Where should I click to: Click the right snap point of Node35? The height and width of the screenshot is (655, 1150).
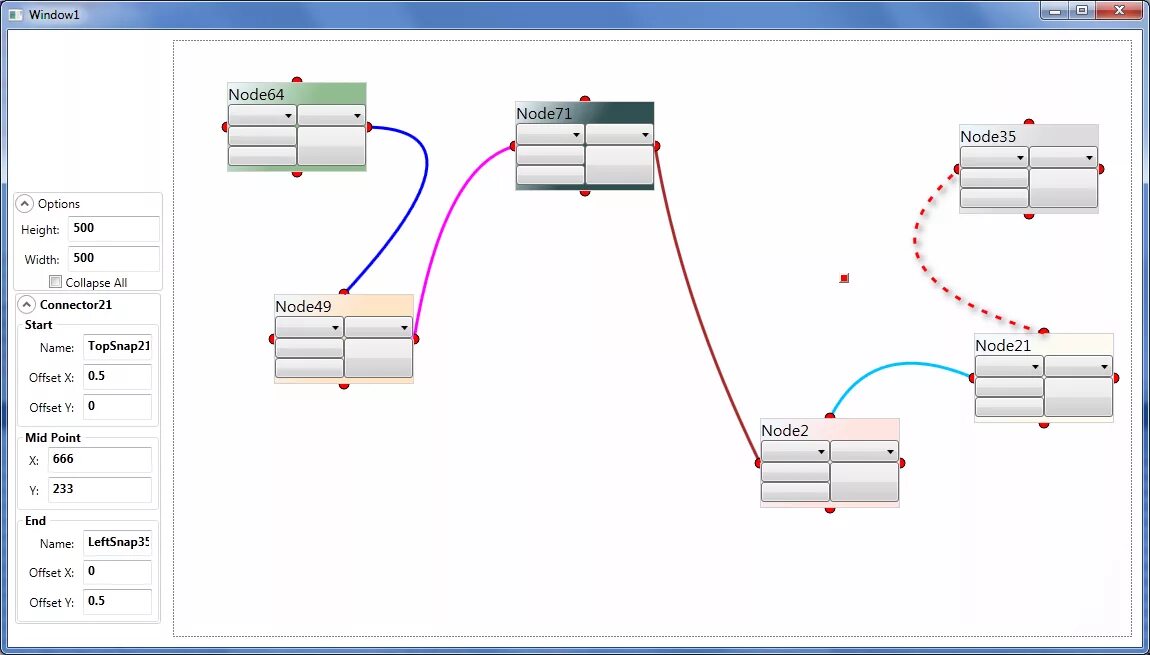pyautogui.click(x=1100, y=169)
